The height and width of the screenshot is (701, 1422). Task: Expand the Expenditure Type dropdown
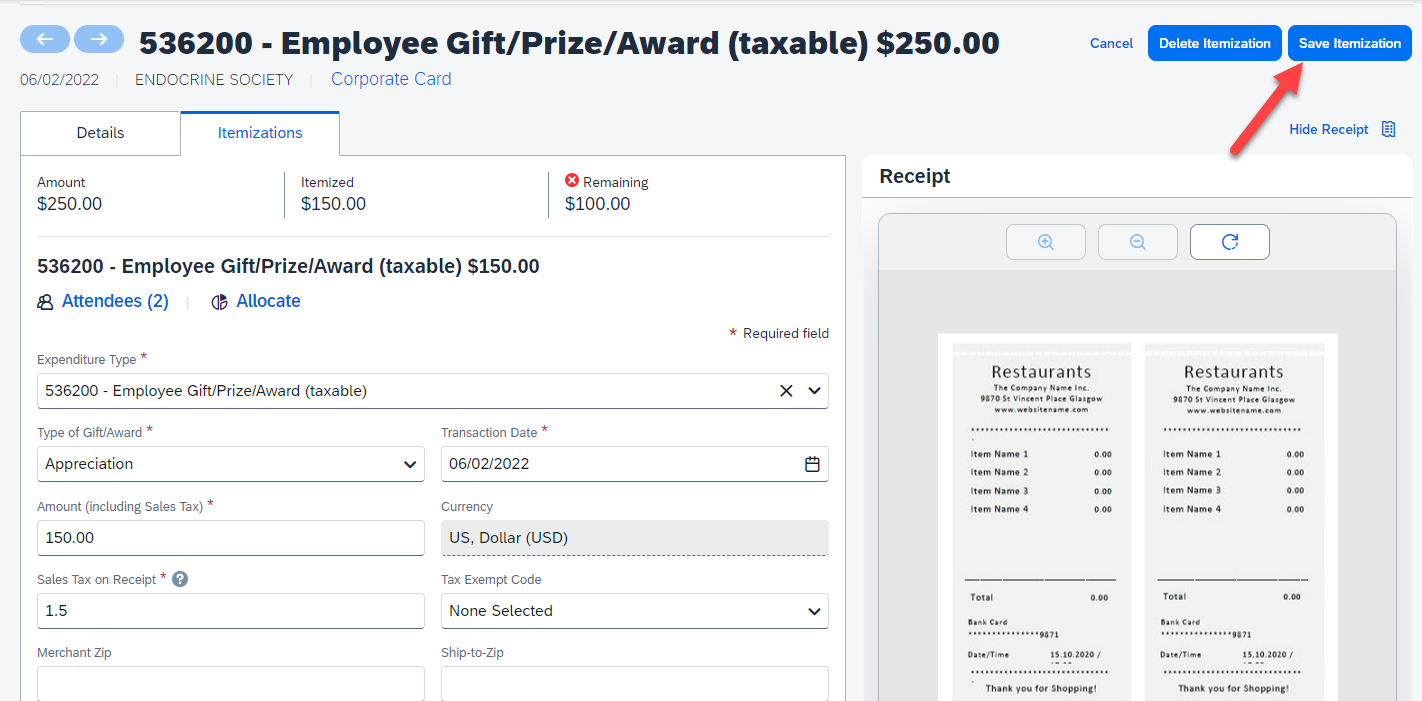tap(814, 391)
